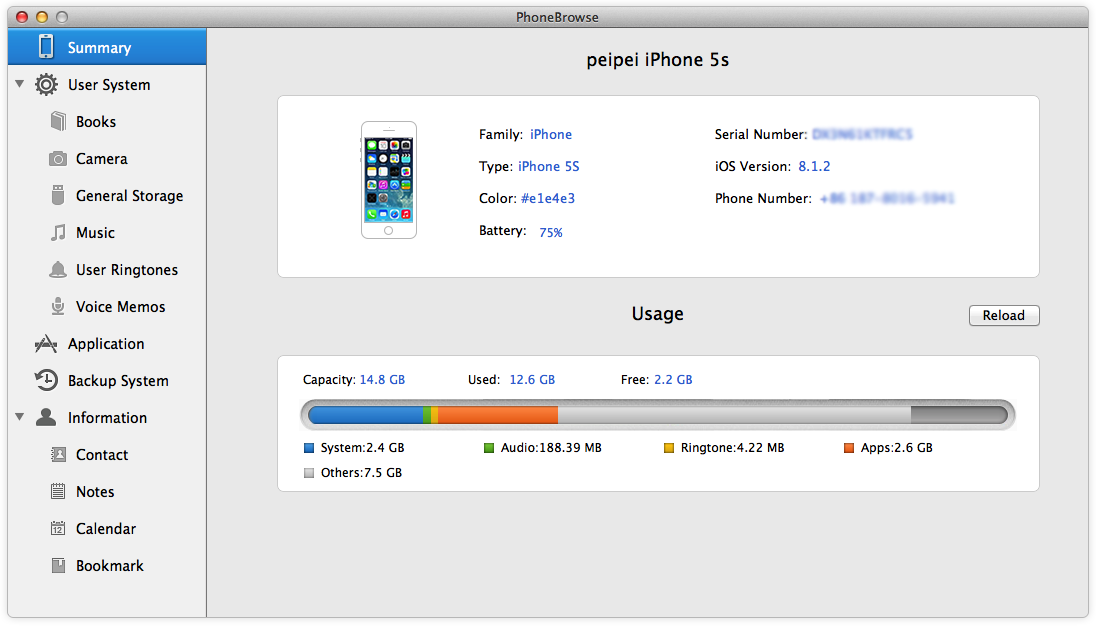Open Calendar label in sidebar

(106, 529)
